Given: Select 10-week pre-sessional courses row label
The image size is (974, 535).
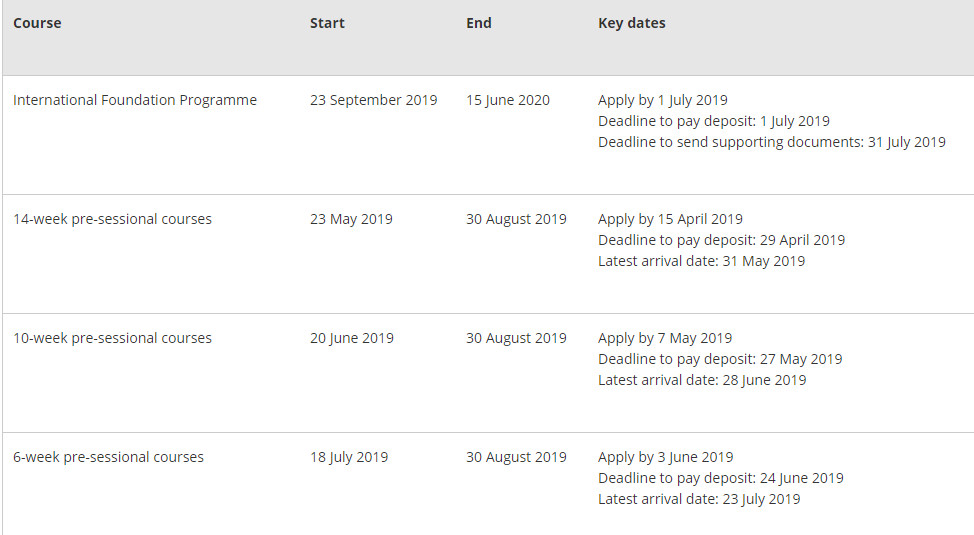Looking at the screenshot, I should click(x=112, y=338).
